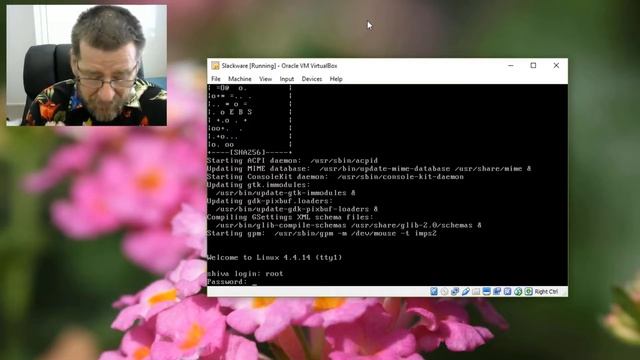Open the Machine menu
640x360 pixels.
(x=240, y=79)
